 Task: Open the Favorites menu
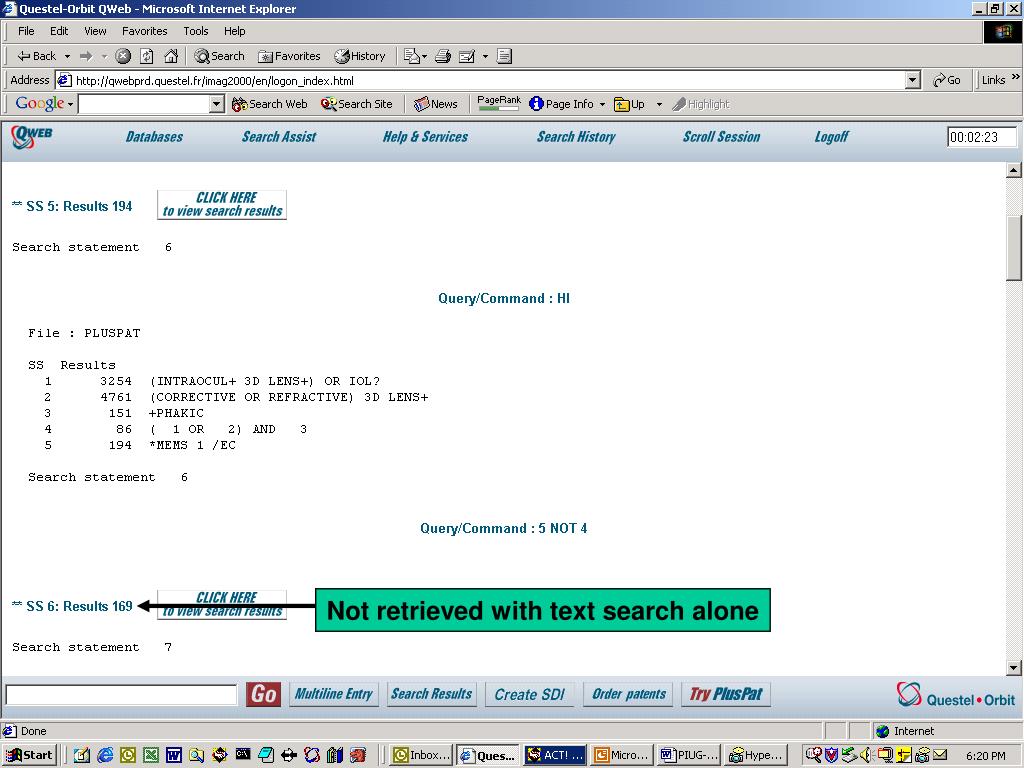click(144, 31)
